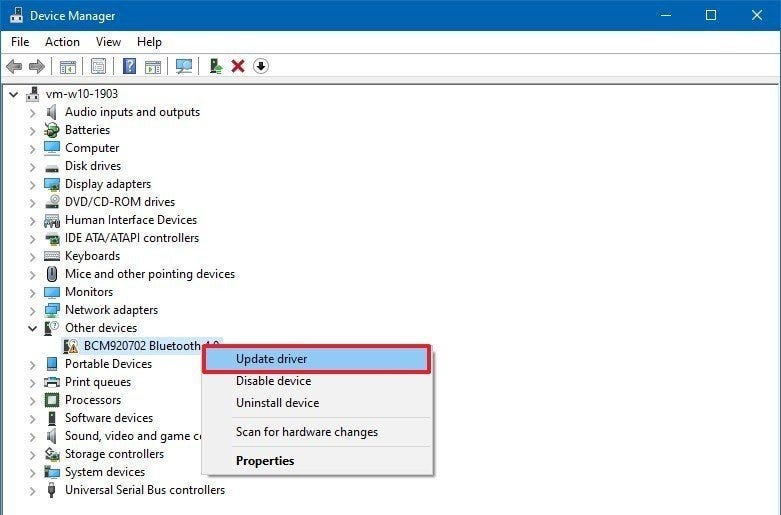Click the Update device driver toolbar icon
781x515 pixels.
216,66
